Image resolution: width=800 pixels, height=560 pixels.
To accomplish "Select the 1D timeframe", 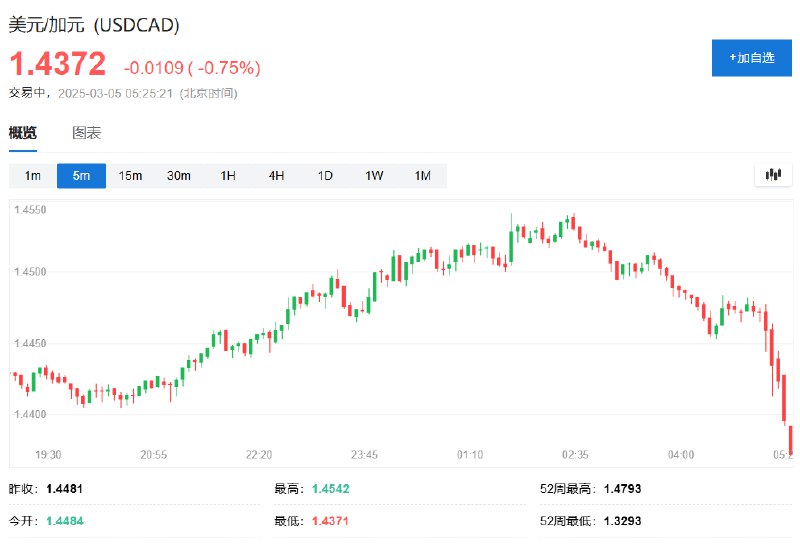I will click(x=325, y=176).
